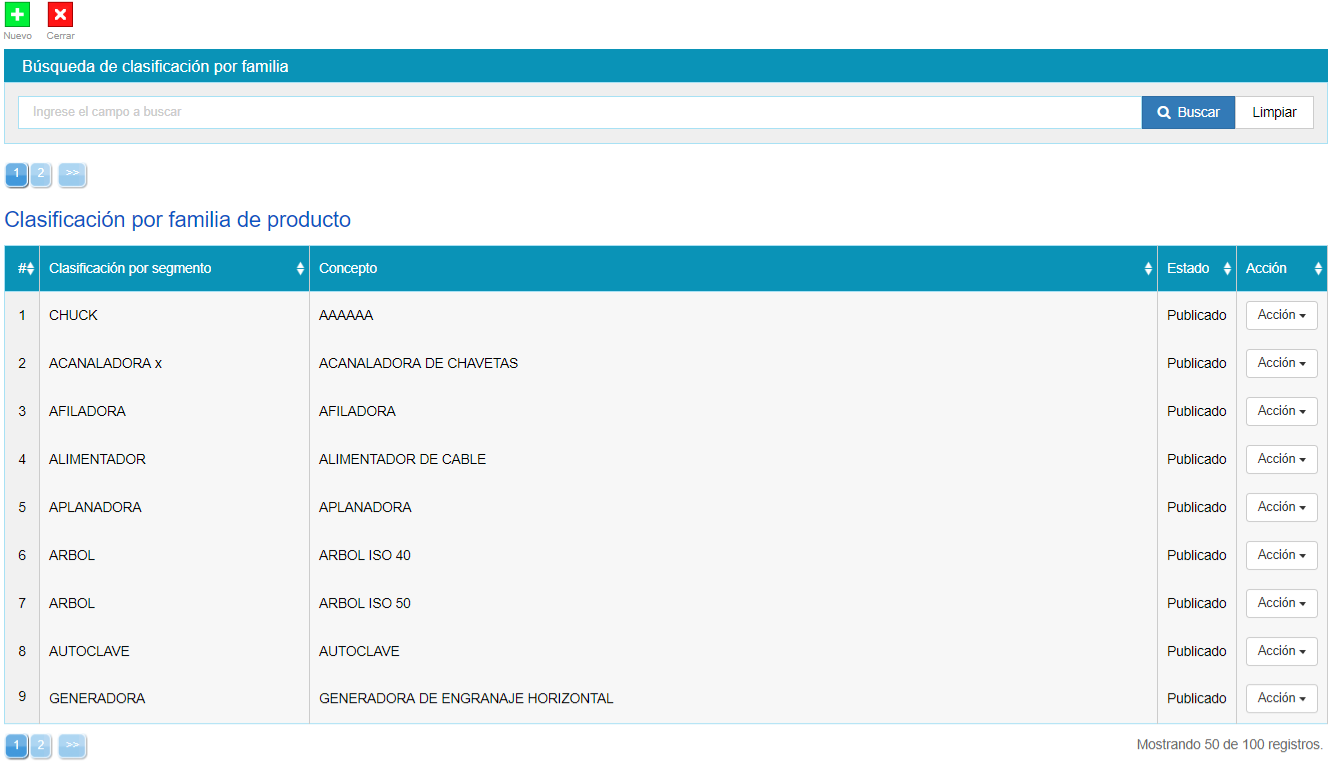
Task: Open Acción dropdown for ALIMENTADOR DE CABLE
Action: click(x=1281, y=459)
